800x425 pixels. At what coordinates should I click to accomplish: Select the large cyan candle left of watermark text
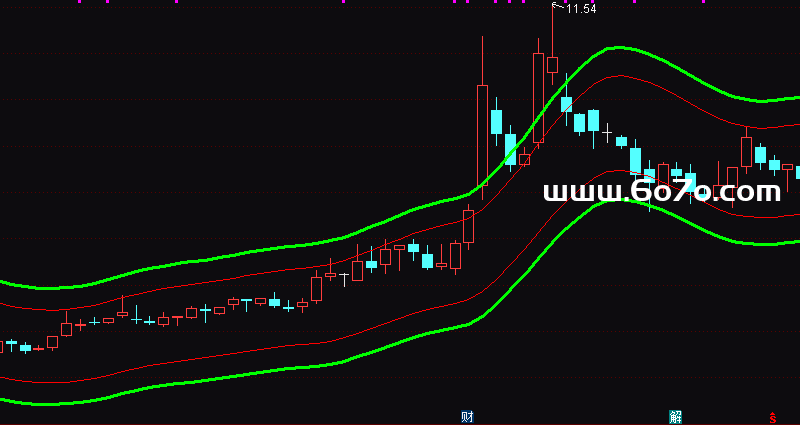coord(635,162)
